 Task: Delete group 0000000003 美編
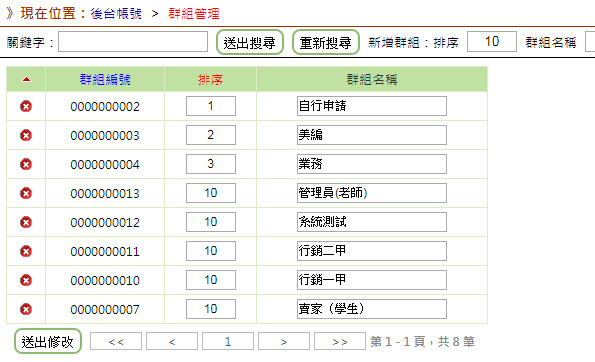click(26, 135)
